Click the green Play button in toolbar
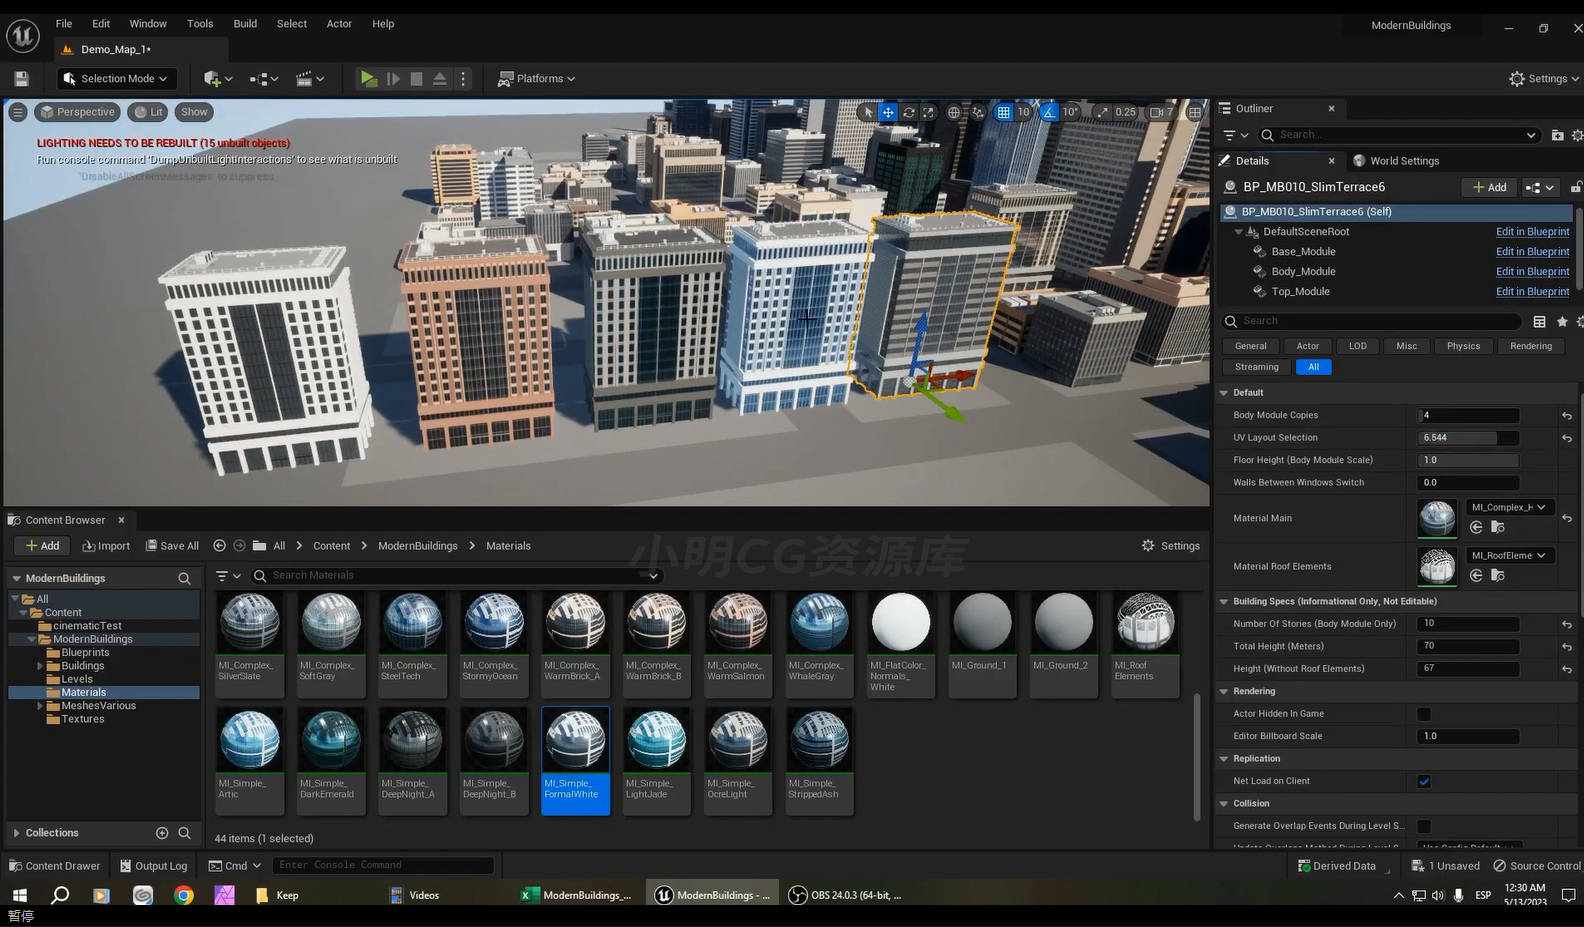The image size is (1584, 927). (368, 79)
